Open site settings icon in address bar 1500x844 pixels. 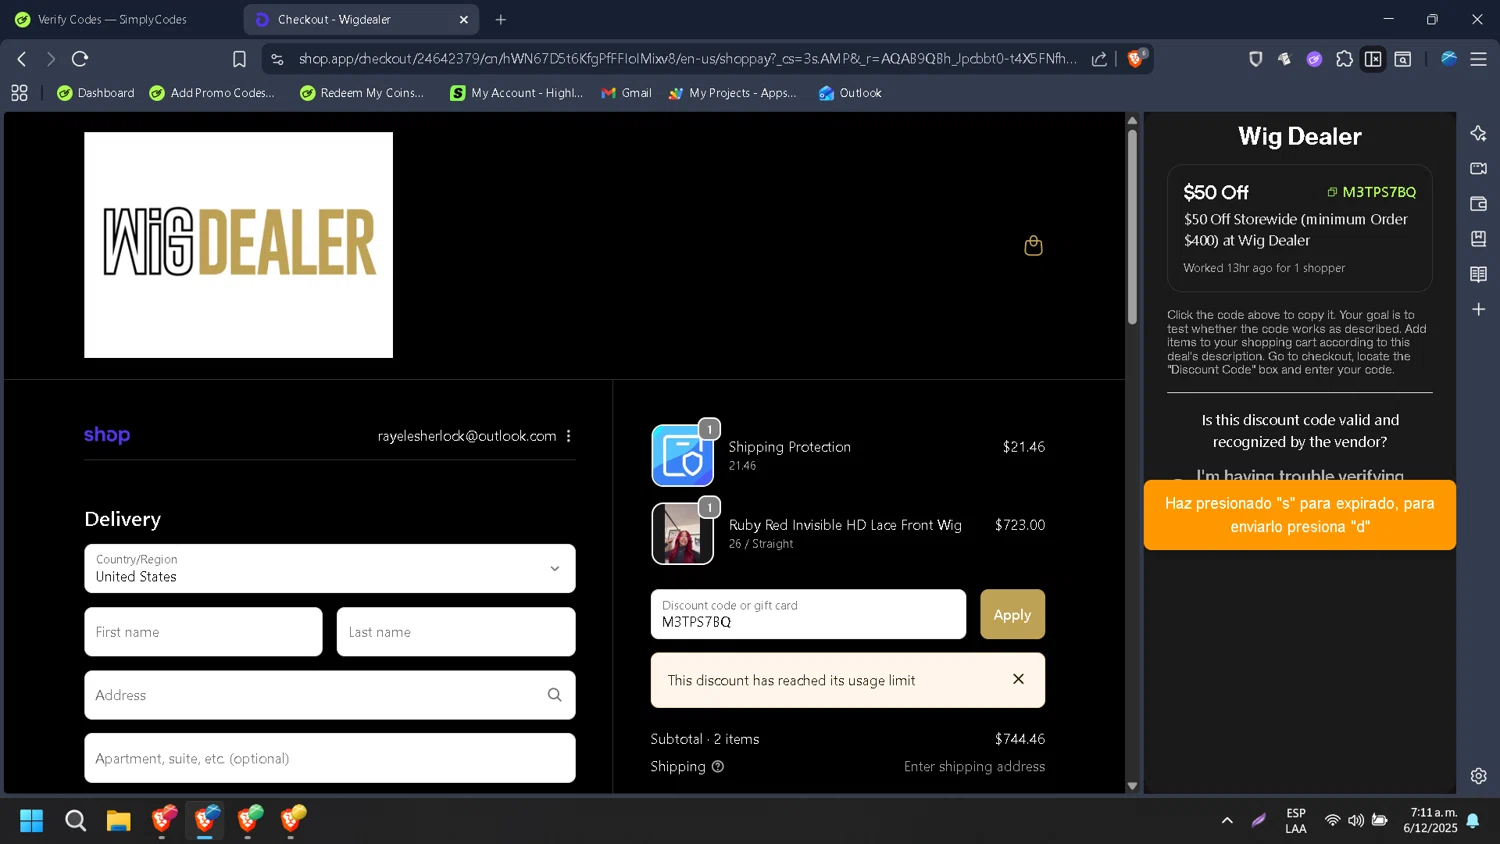[278, 59]
